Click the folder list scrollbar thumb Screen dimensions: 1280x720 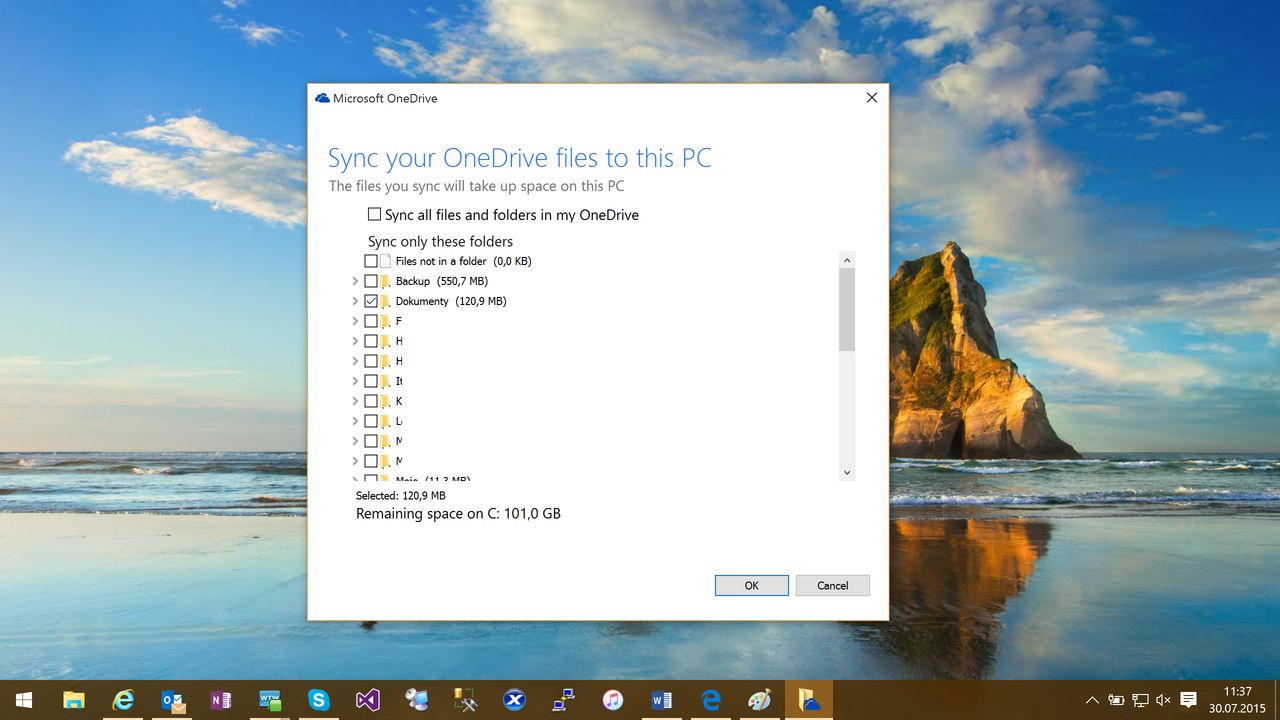tap(847, 310)
